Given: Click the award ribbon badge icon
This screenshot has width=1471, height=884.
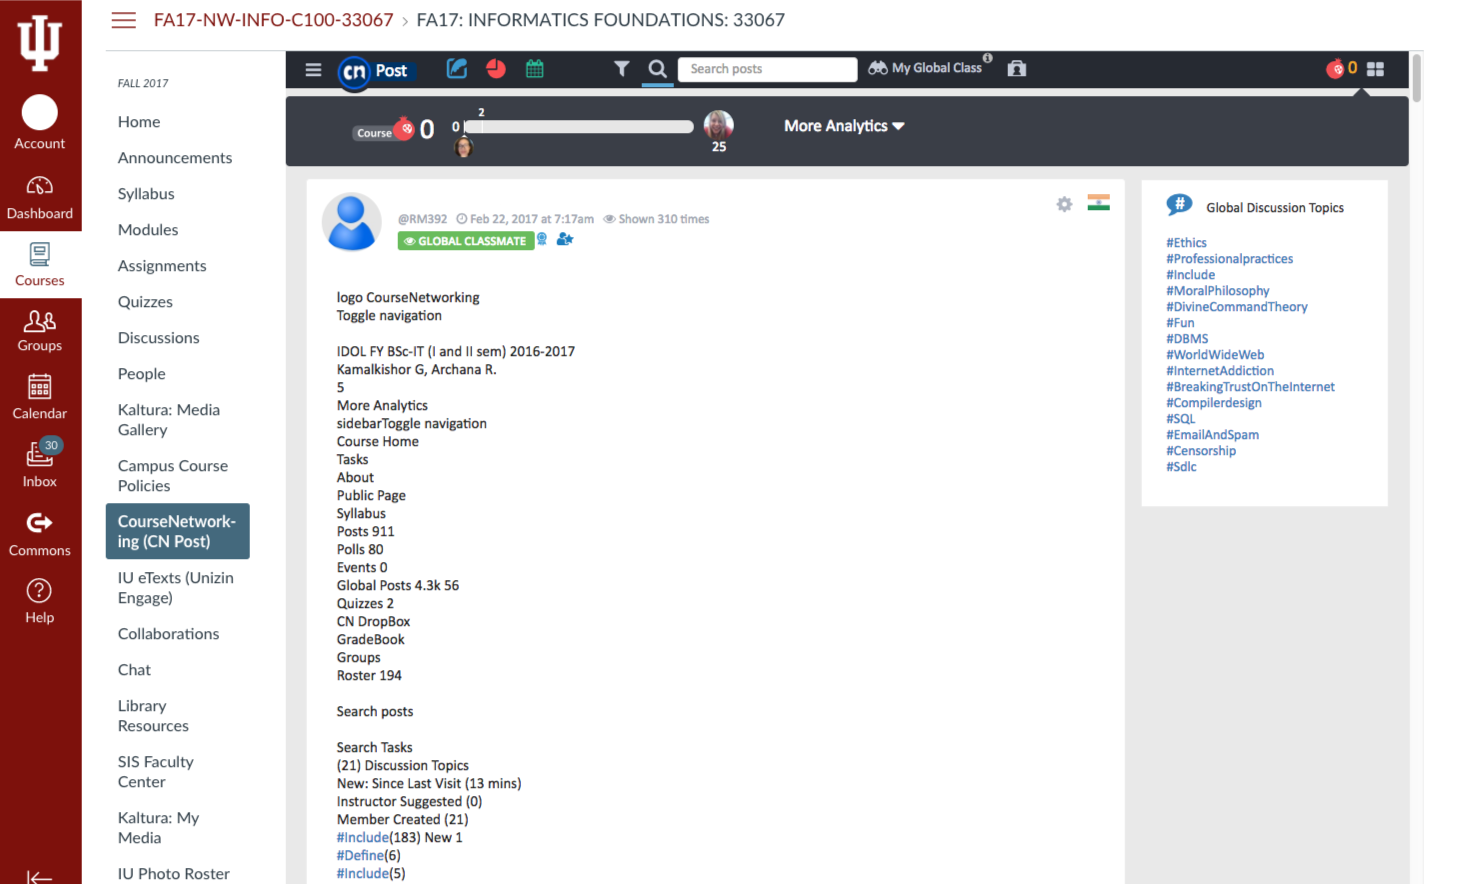Looking at the screenshot, I should point(542,239).
